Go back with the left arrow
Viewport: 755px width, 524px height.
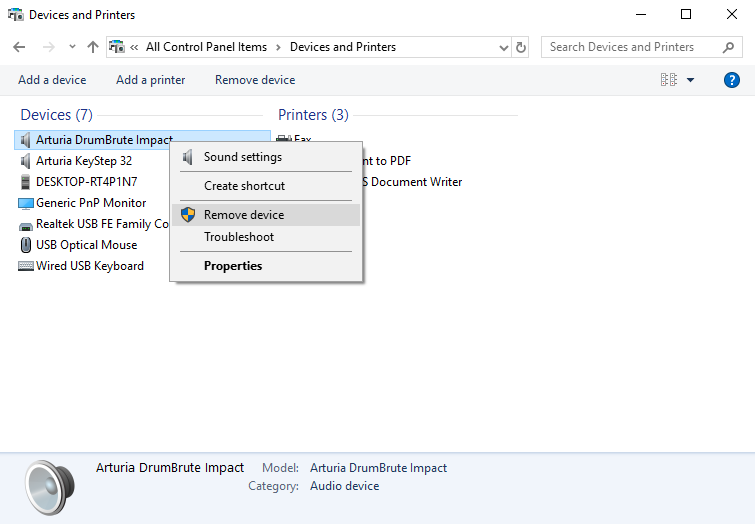click(19, 47)
